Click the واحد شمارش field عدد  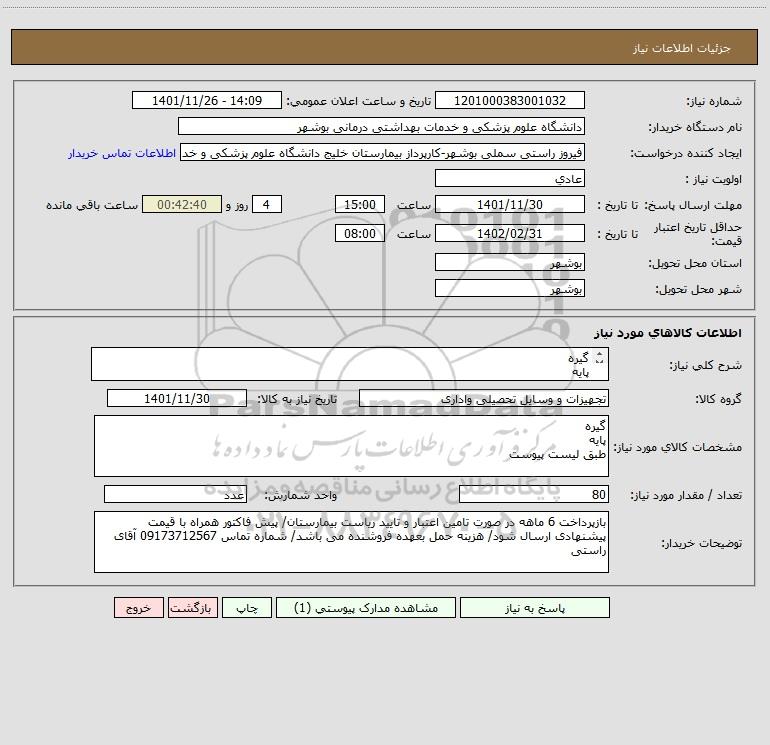click(x=175, y=495)
